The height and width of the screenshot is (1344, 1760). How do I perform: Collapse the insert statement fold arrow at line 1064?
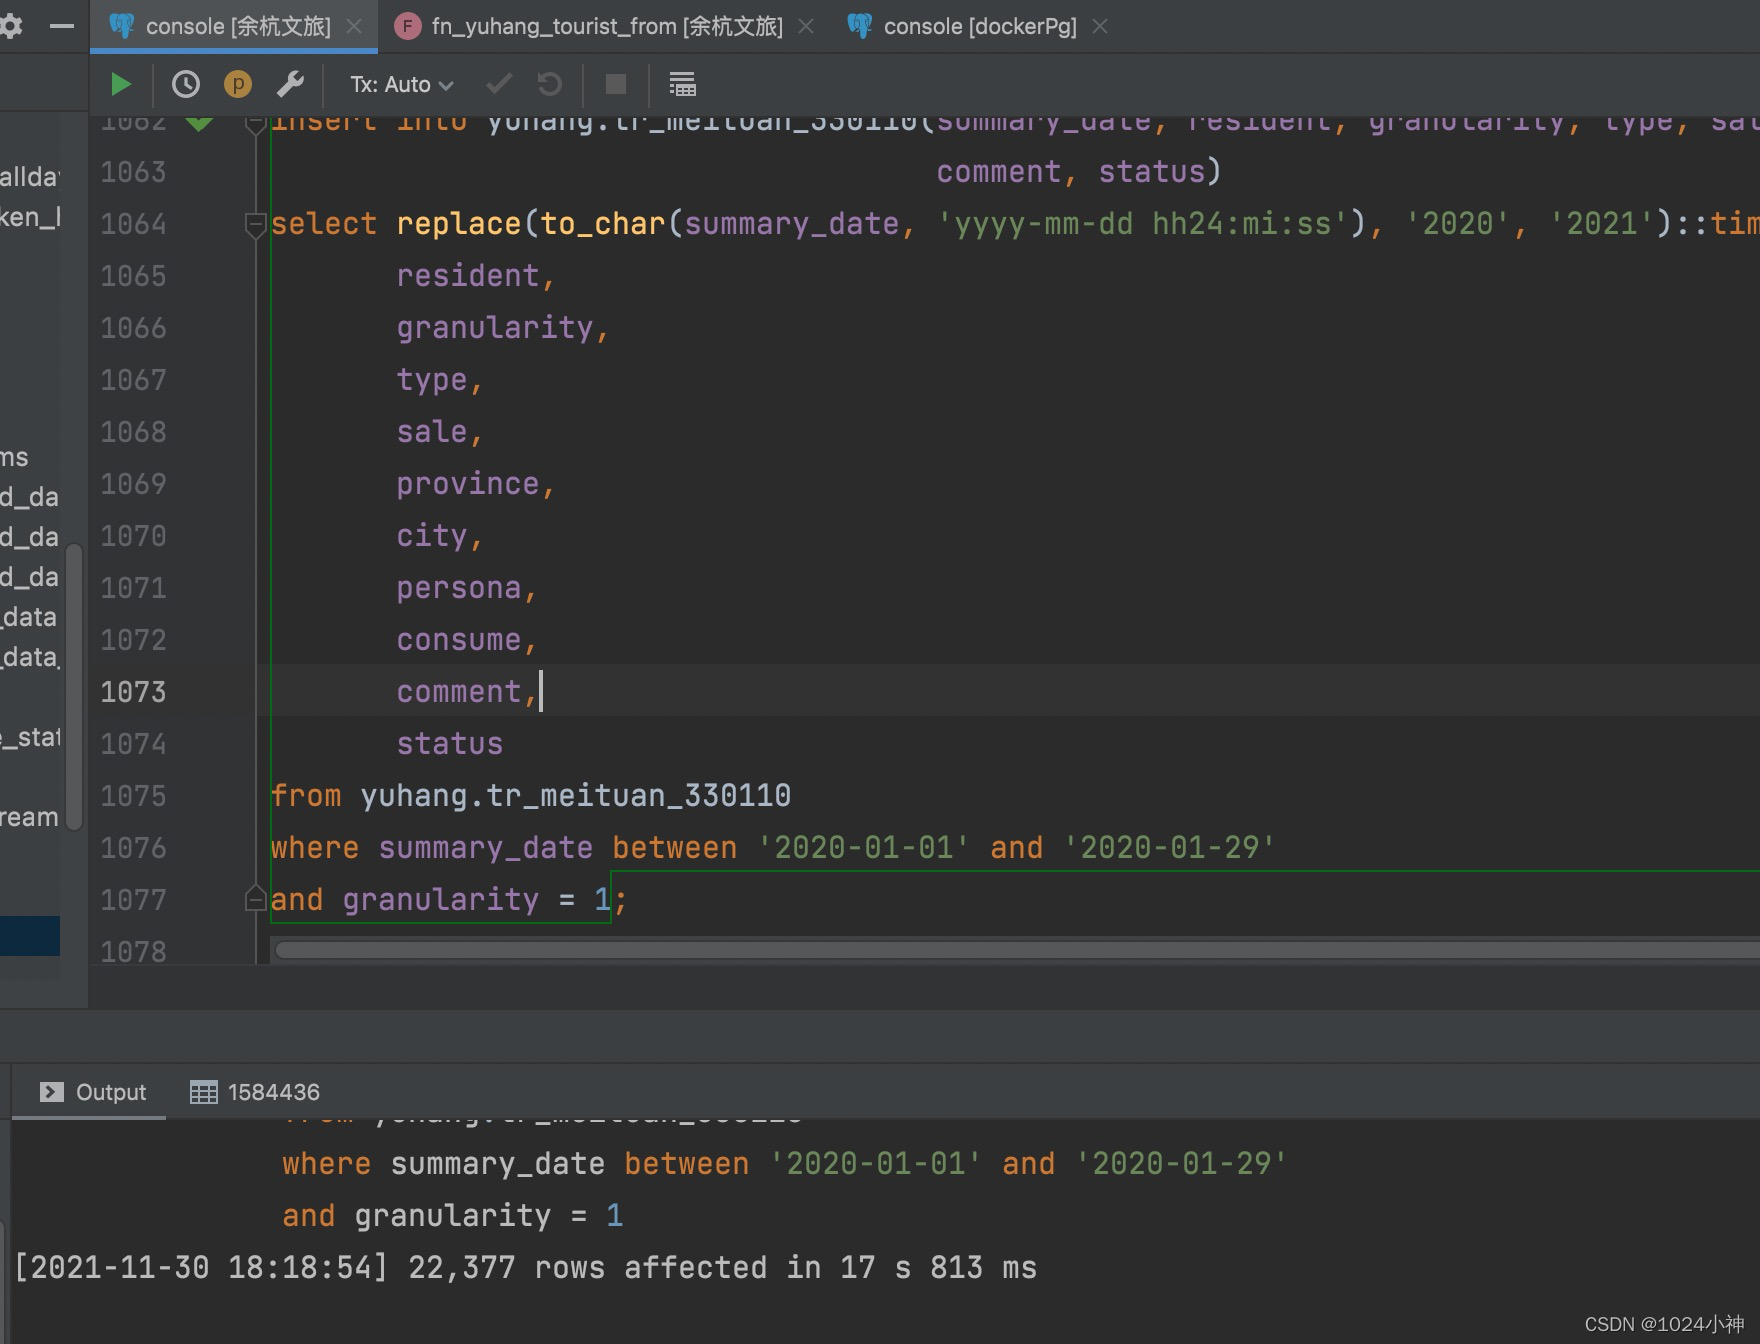tap(255, 224)
